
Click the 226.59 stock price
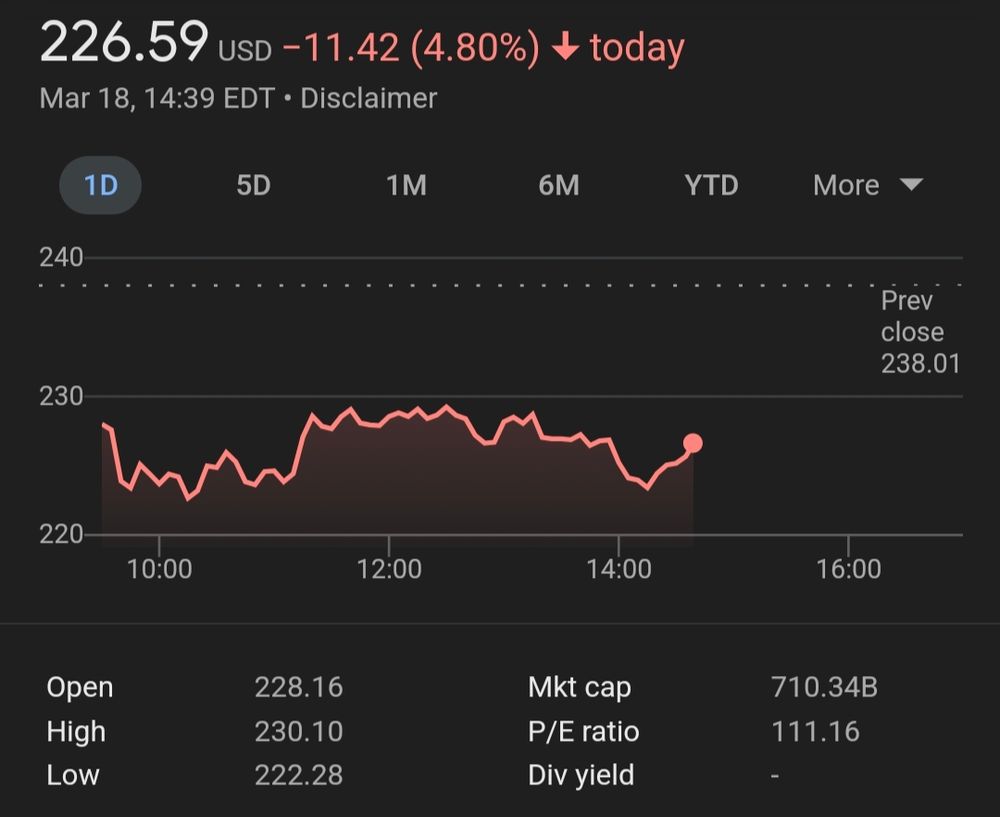[124, 45]
